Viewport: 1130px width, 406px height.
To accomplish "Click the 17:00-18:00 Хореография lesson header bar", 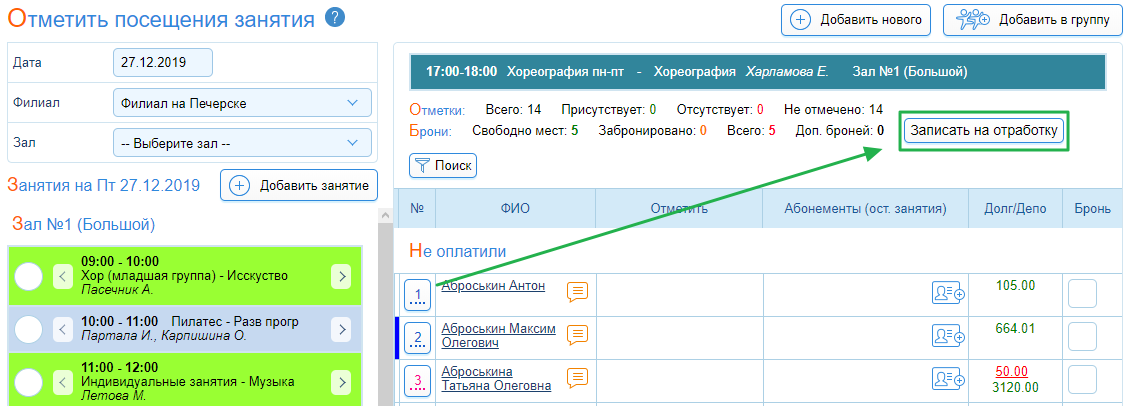I will (757, 72).
